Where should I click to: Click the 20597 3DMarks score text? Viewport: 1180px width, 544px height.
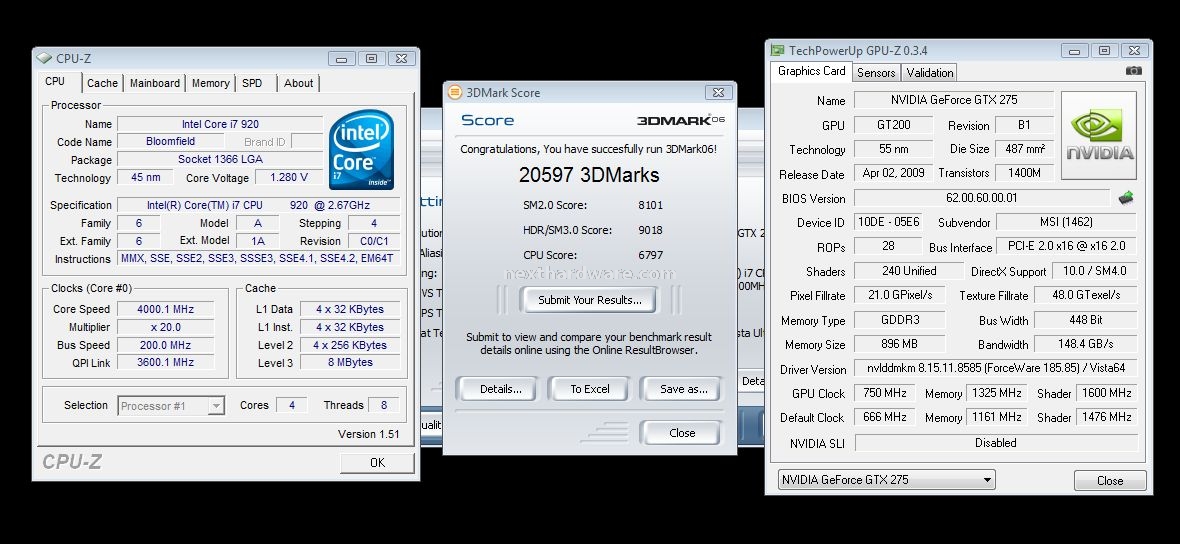[x=589, y=175]
